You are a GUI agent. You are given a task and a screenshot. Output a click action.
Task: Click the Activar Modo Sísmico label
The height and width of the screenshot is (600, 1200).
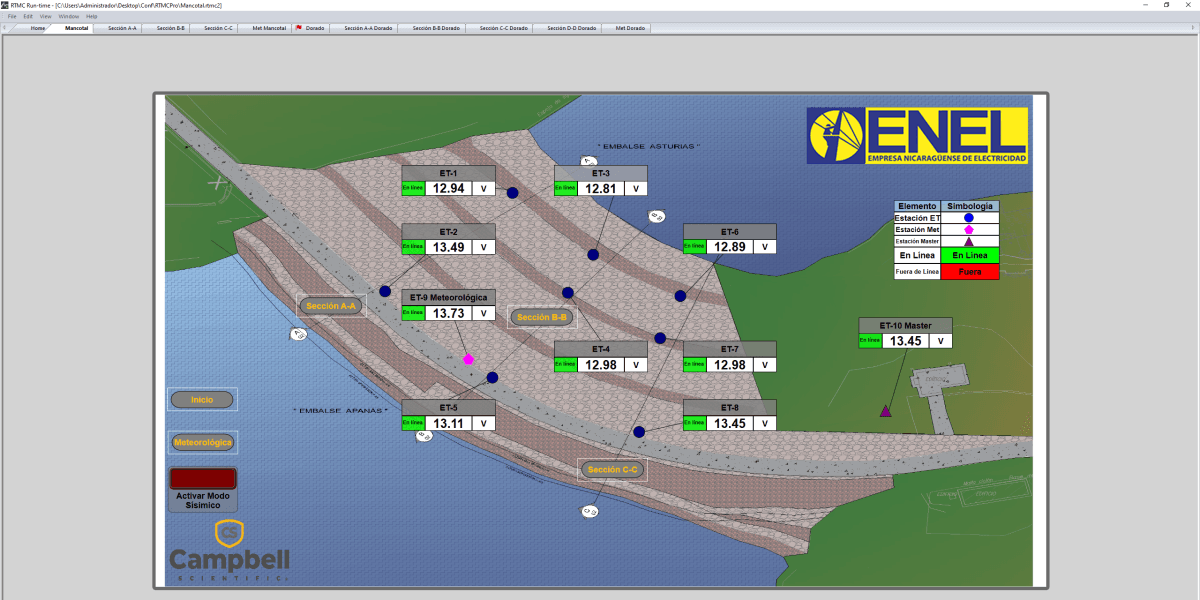pyautogui.click(x=203, y=501)
